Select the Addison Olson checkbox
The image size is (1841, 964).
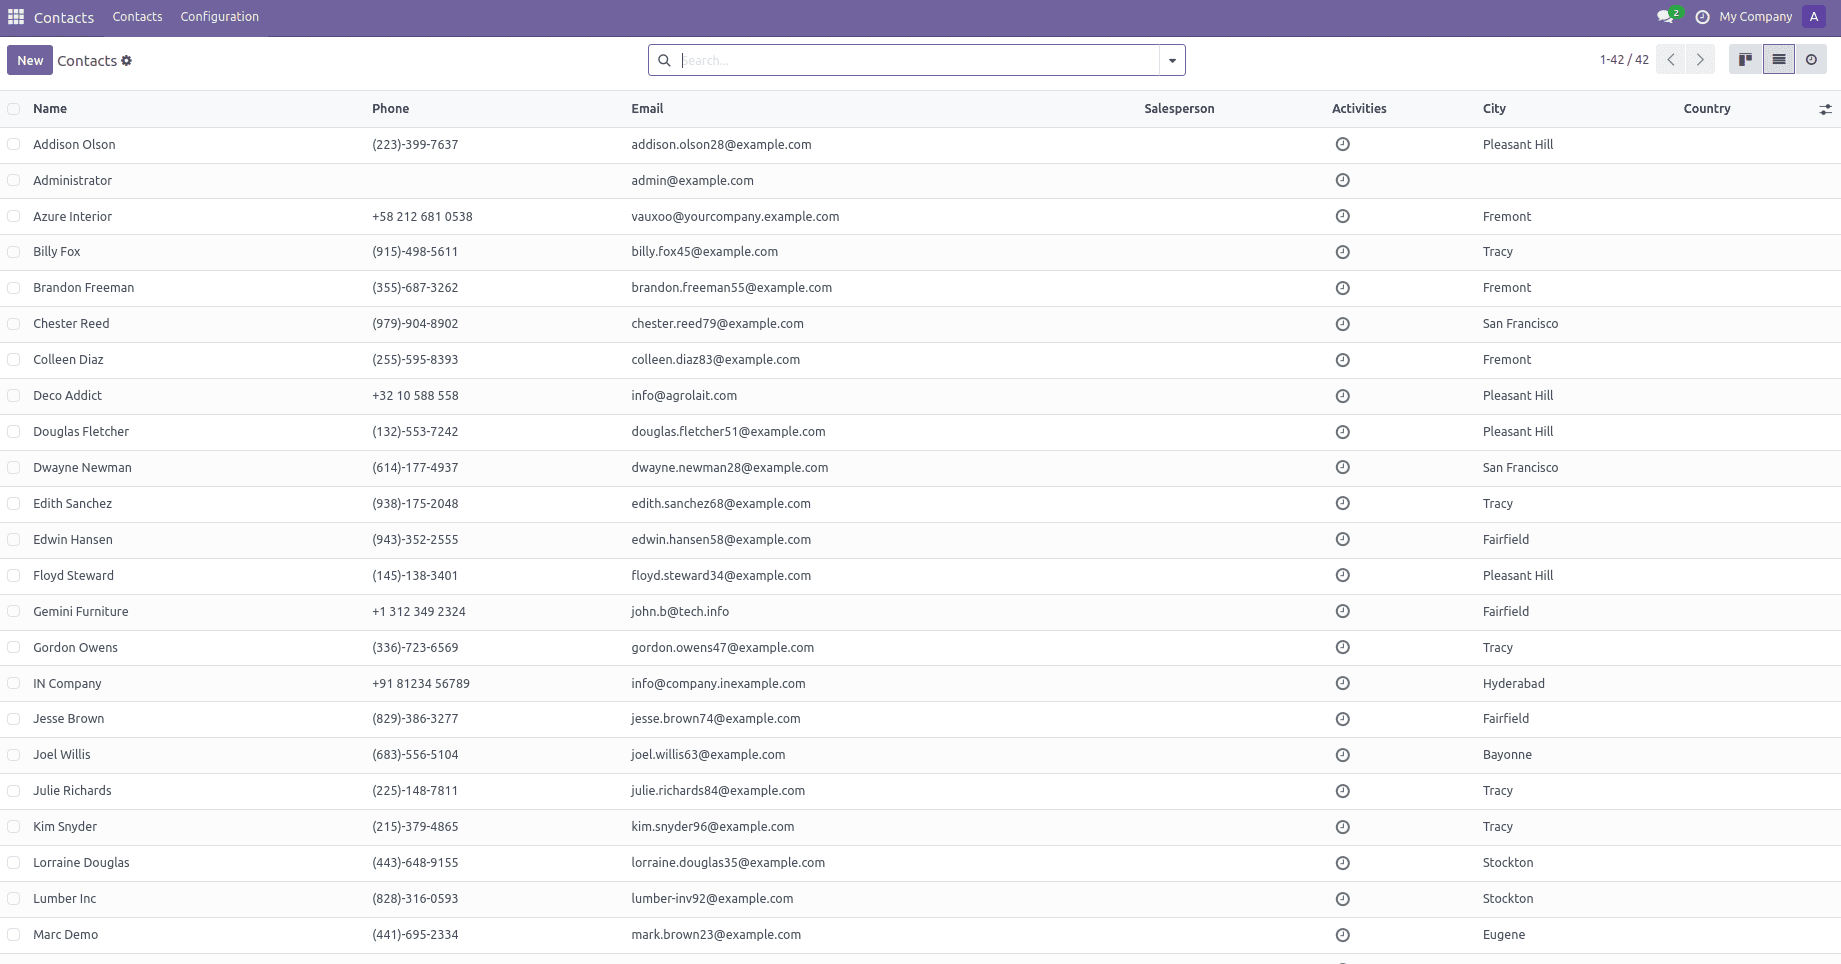[13, 144]
